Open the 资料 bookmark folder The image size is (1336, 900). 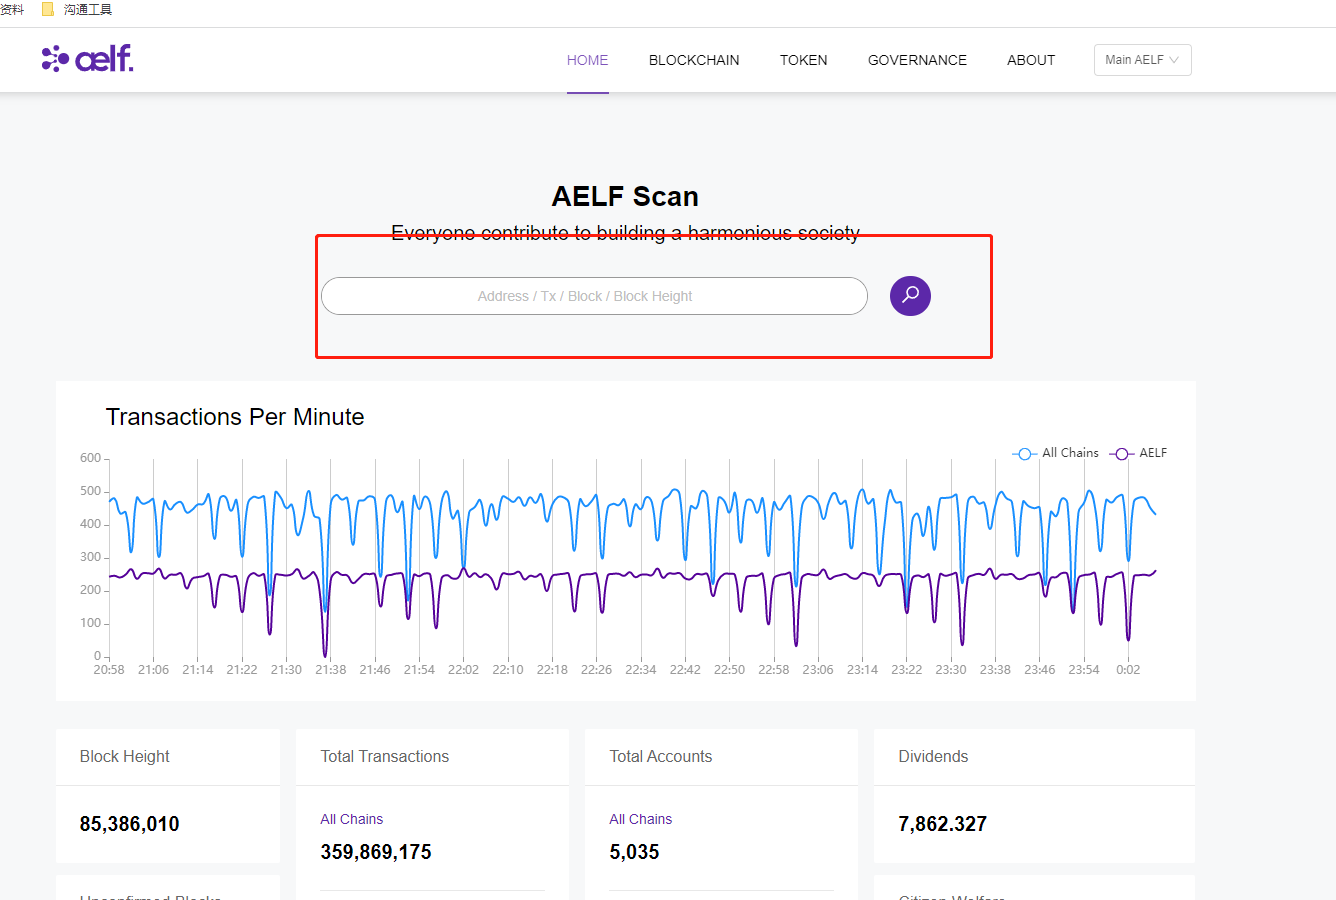tap(12, 10)
